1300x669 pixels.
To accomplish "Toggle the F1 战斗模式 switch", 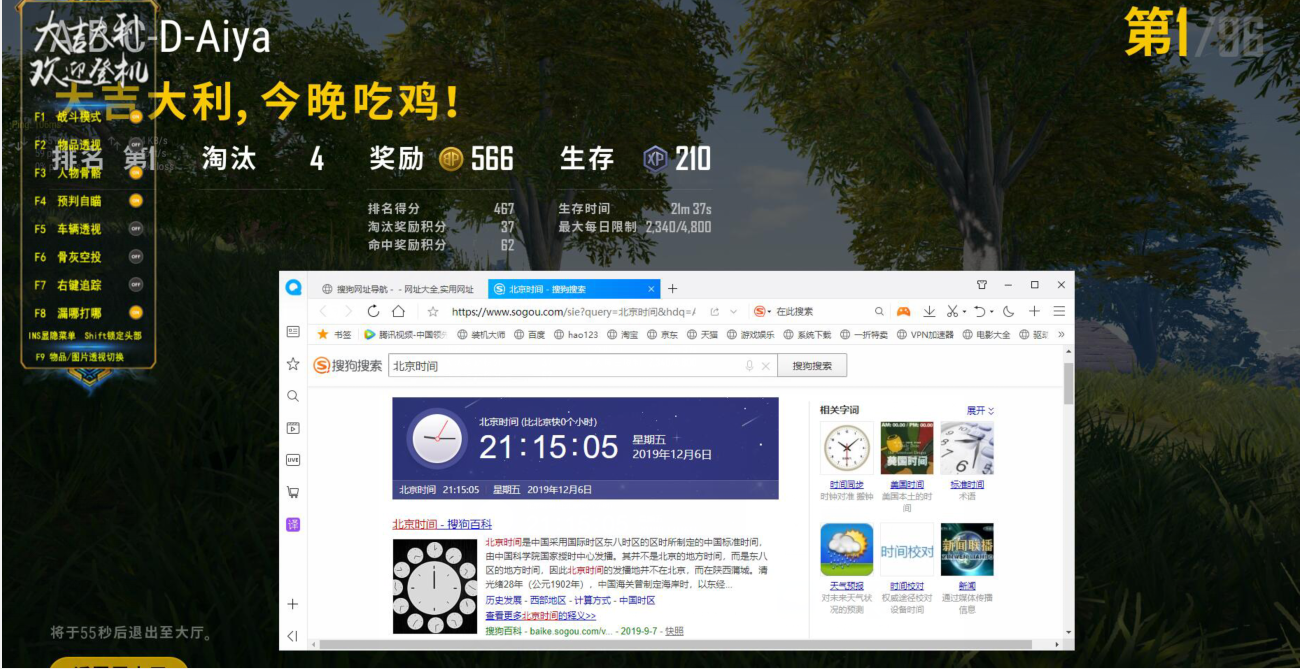I will click(136, 117).
